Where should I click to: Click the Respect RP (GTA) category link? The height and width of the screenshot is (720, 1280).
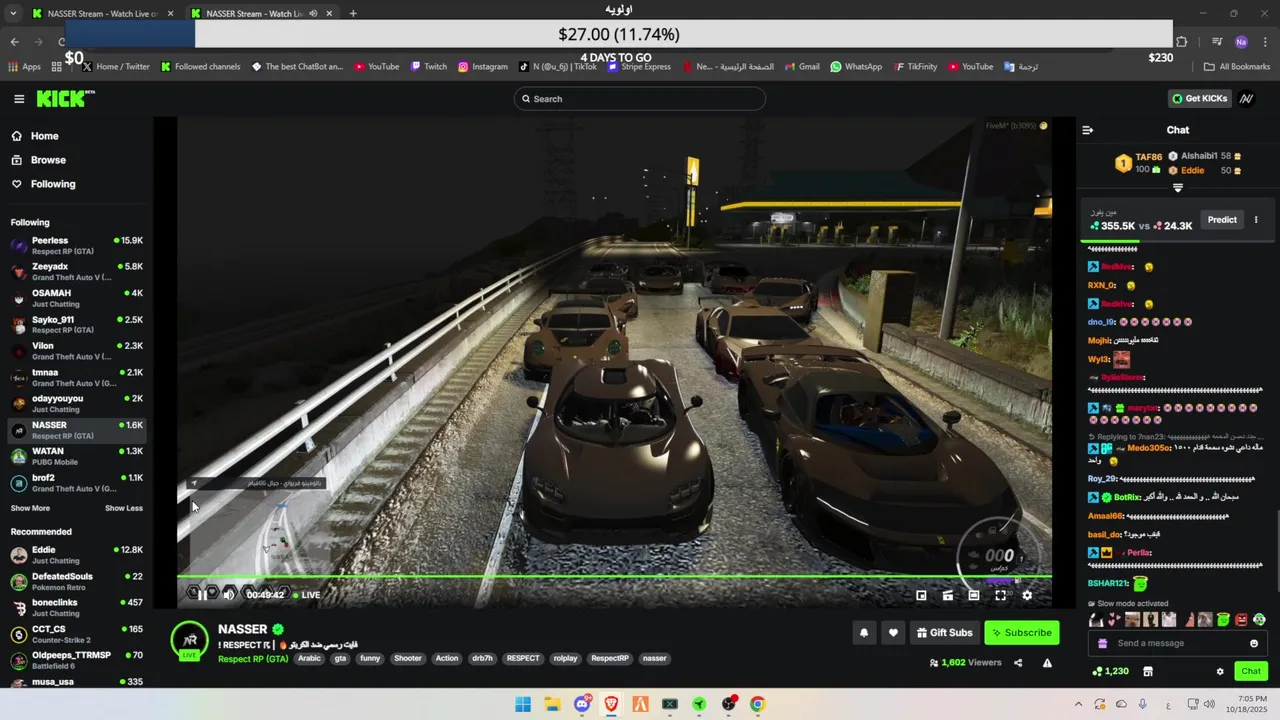point(253,659)
